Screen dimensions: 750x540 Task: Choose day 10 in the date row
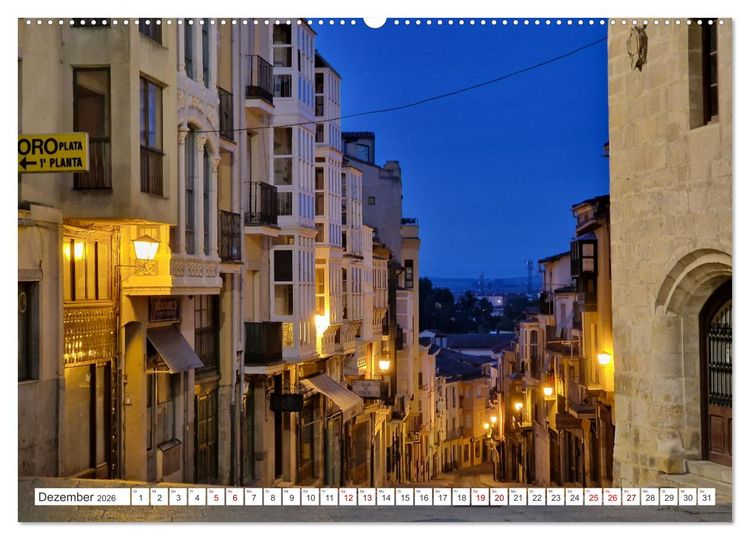point(310,497)
